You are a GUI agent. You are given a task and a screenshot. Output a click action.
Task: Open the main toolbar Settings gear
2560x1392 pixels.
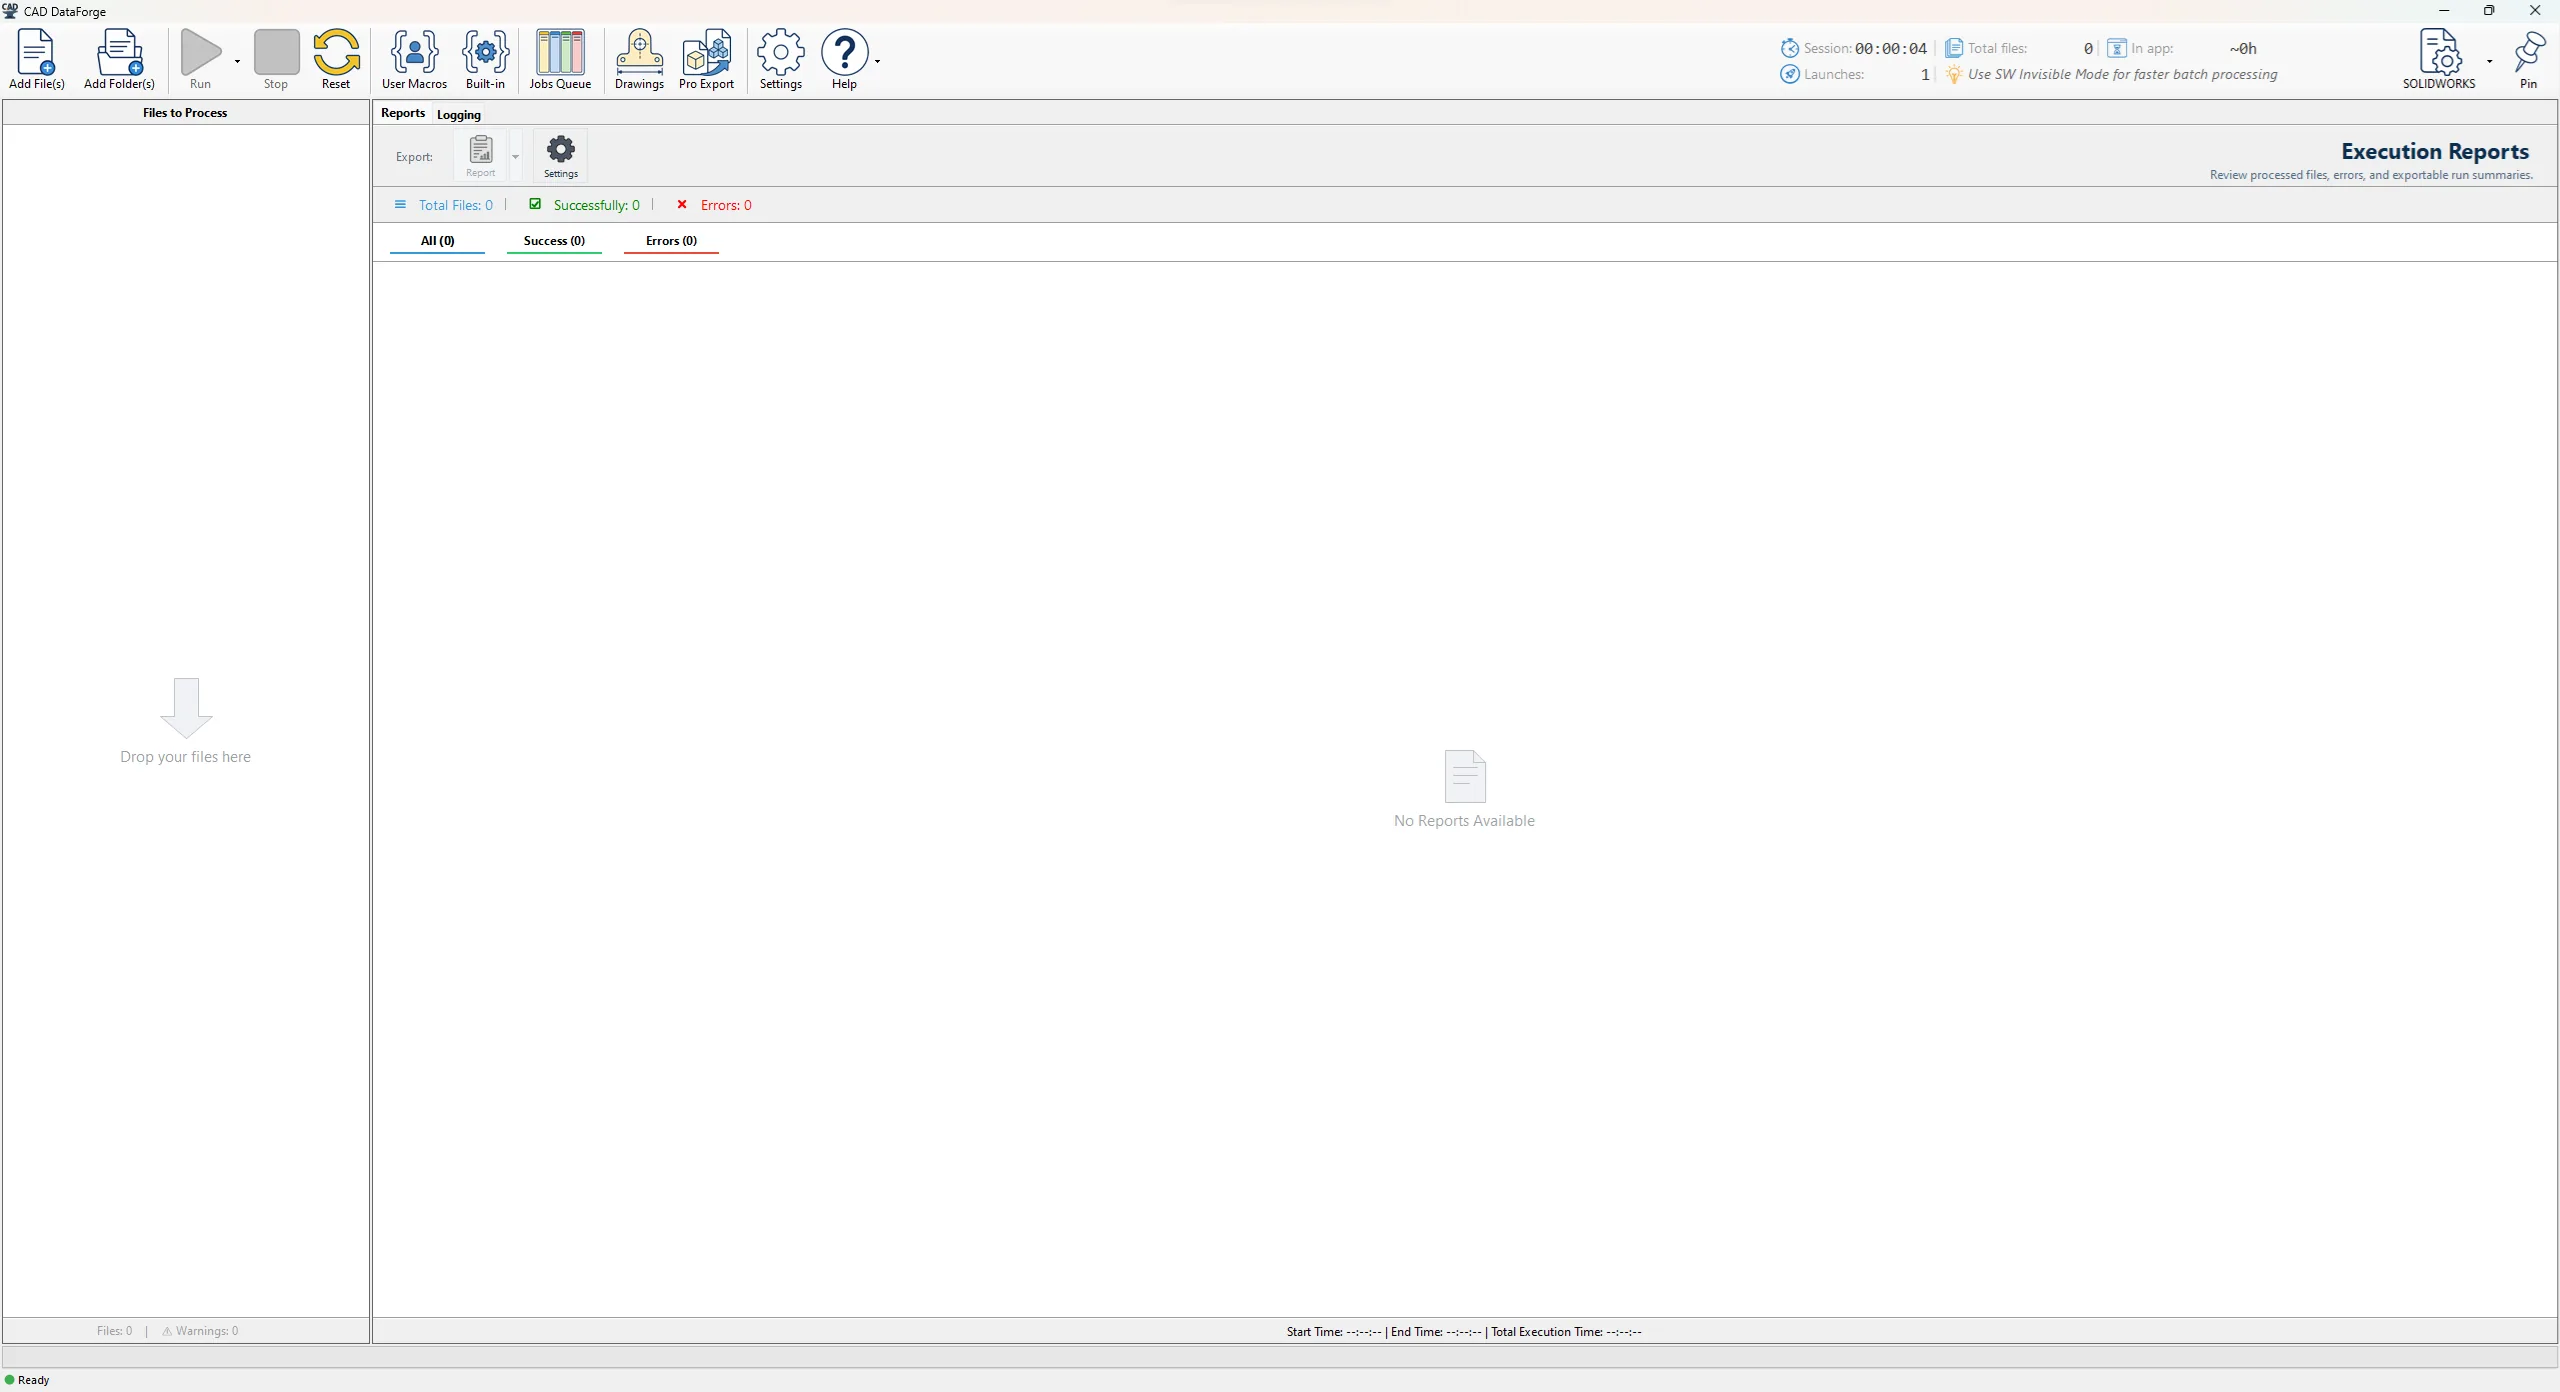tap(781, 59)
